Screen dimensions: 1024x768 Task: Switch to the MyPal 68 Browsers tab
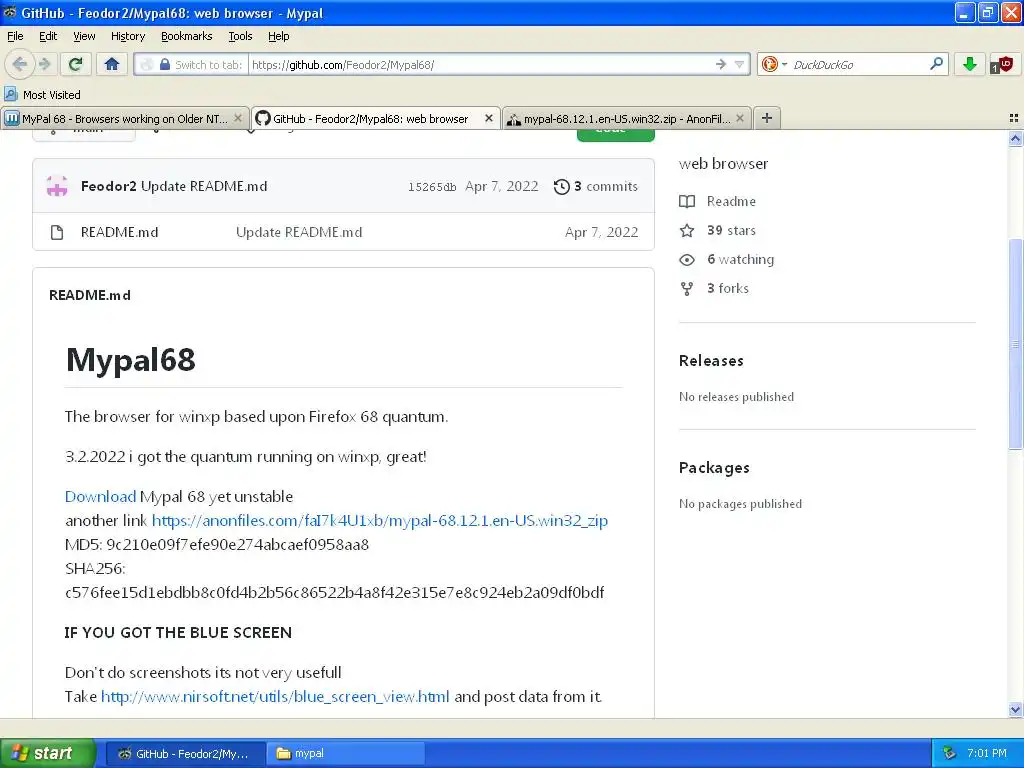(x=124, y=118)
